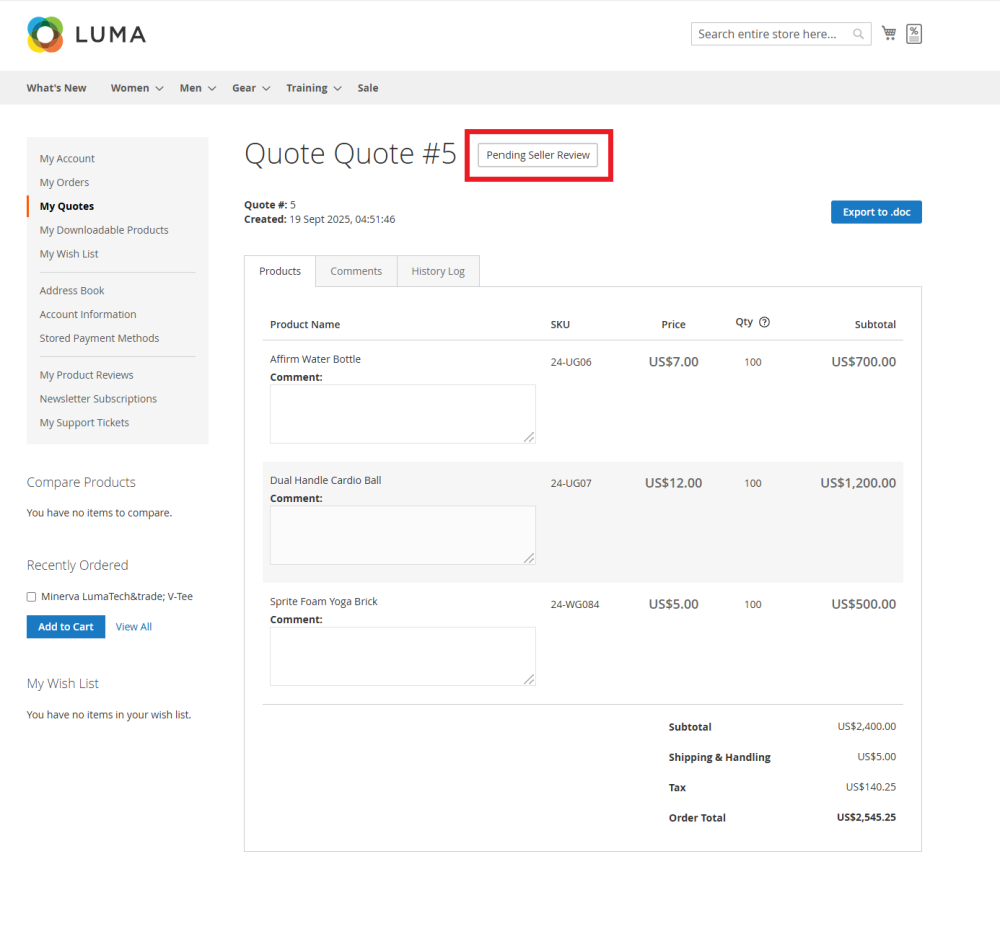
Task: Expand the Gear menu chevron
Action: (266, 88)
